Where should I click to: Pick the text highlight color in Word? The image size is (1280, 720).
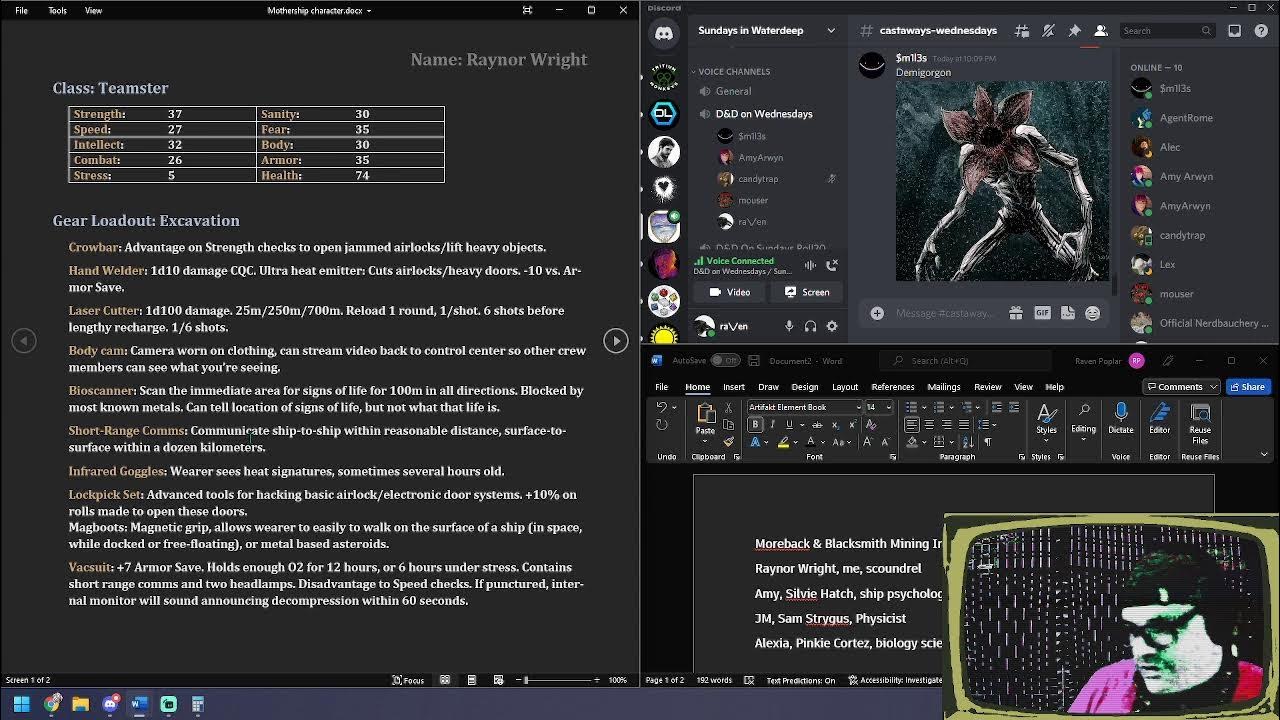[784, 442]
